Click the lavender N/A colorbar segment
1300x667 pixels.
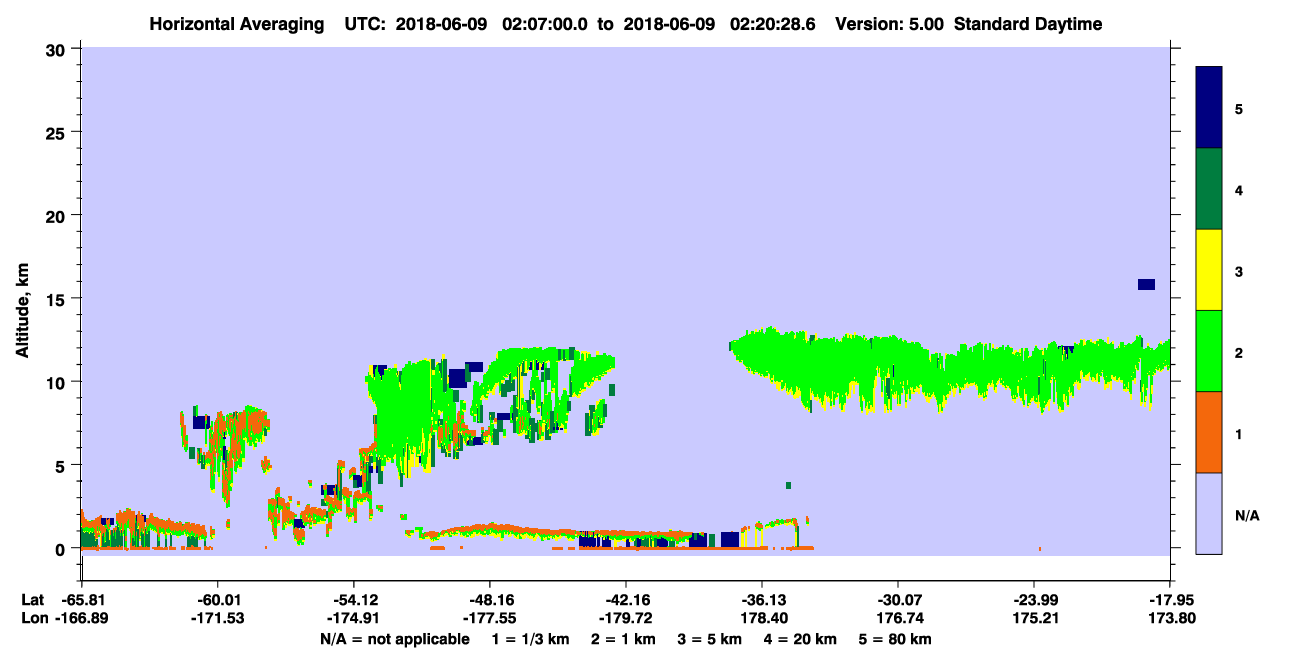(1209, 513)
